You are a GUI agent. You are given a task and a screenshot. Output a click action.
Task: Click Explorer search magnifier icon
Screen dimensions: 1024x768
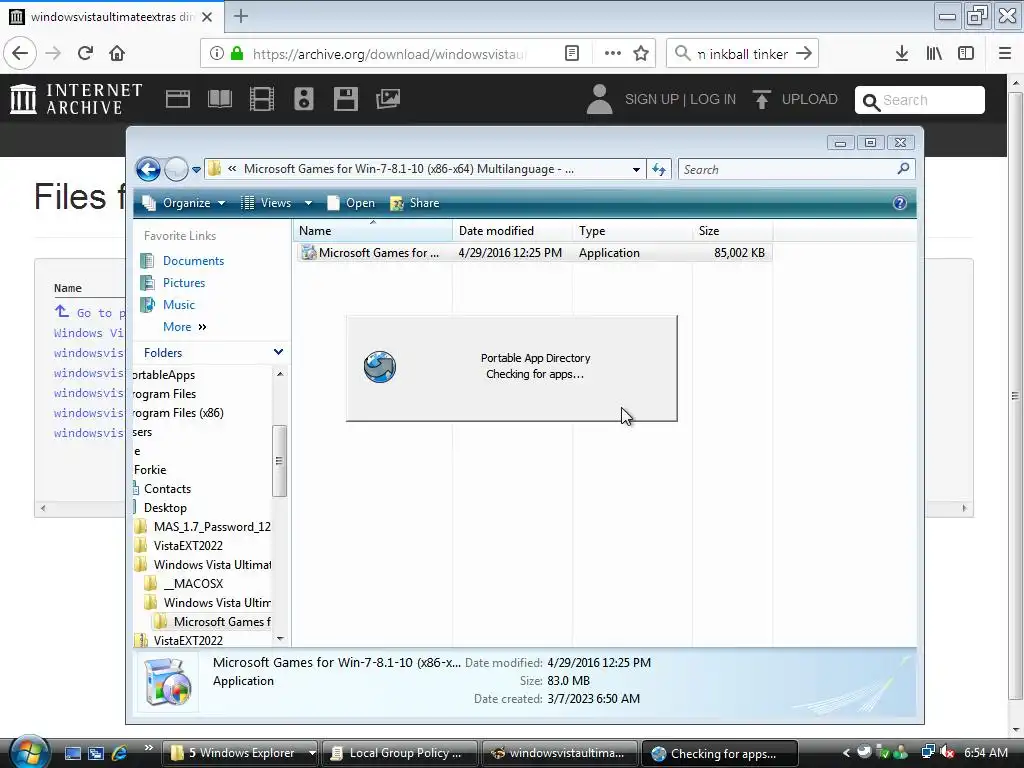pos(903,169)
